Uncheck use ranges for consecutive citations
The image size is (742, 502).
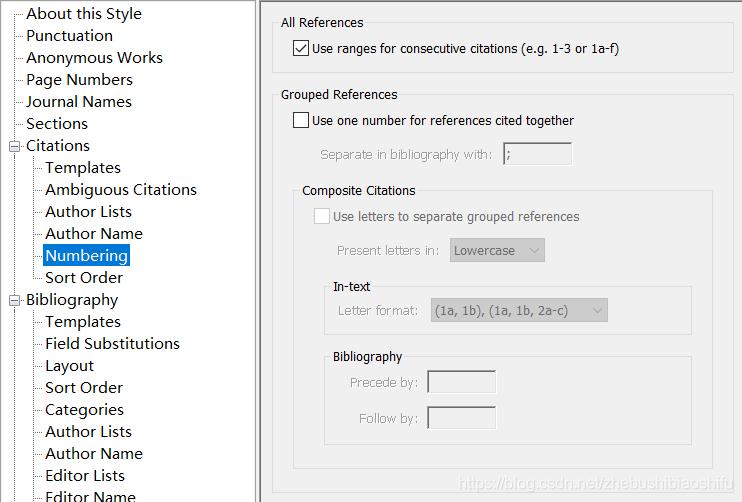click(301, 48)
